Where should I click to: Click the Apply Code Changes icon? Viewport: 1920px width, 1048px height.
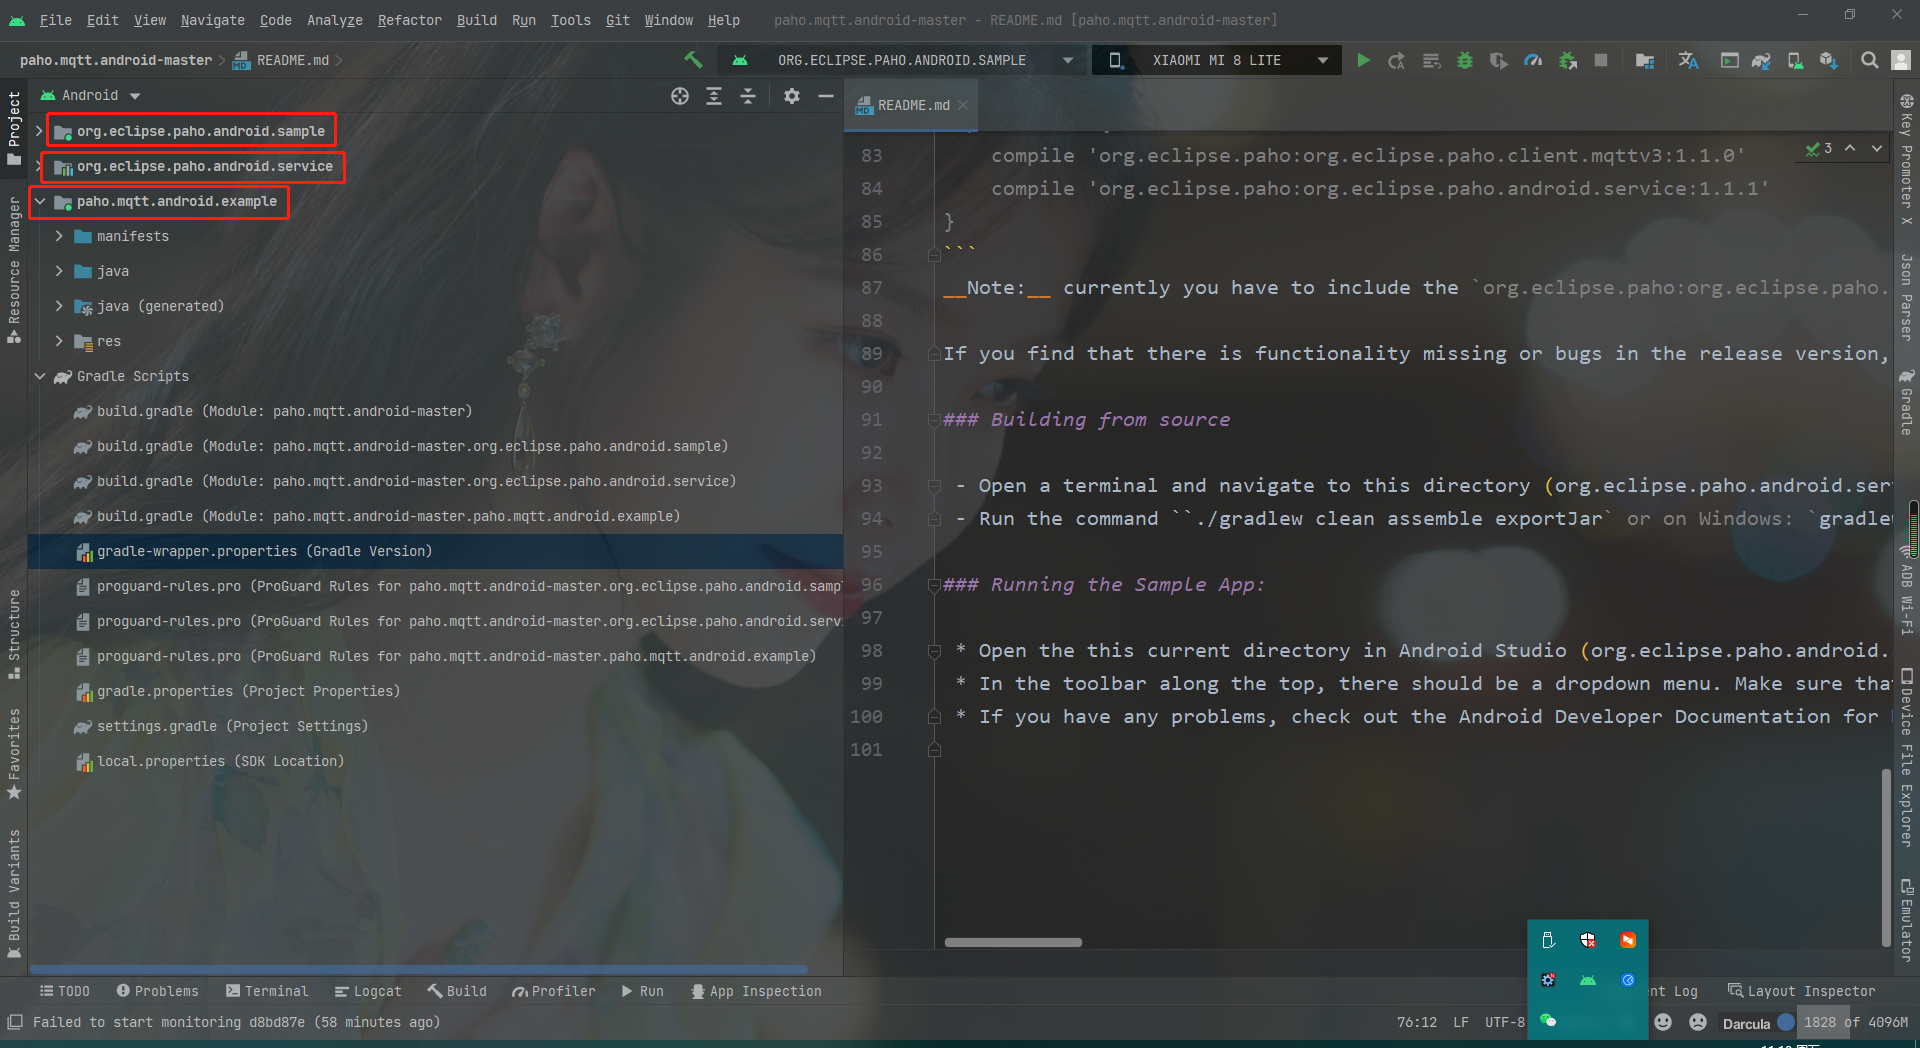click(x=1431, y=60)
